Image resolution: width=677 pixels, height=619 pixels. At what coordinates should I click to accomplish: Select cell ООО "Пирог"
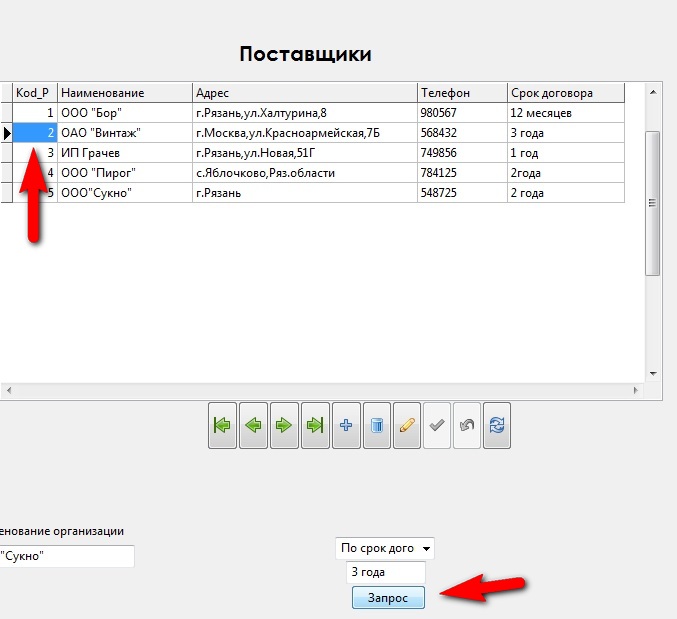[125, 173]
